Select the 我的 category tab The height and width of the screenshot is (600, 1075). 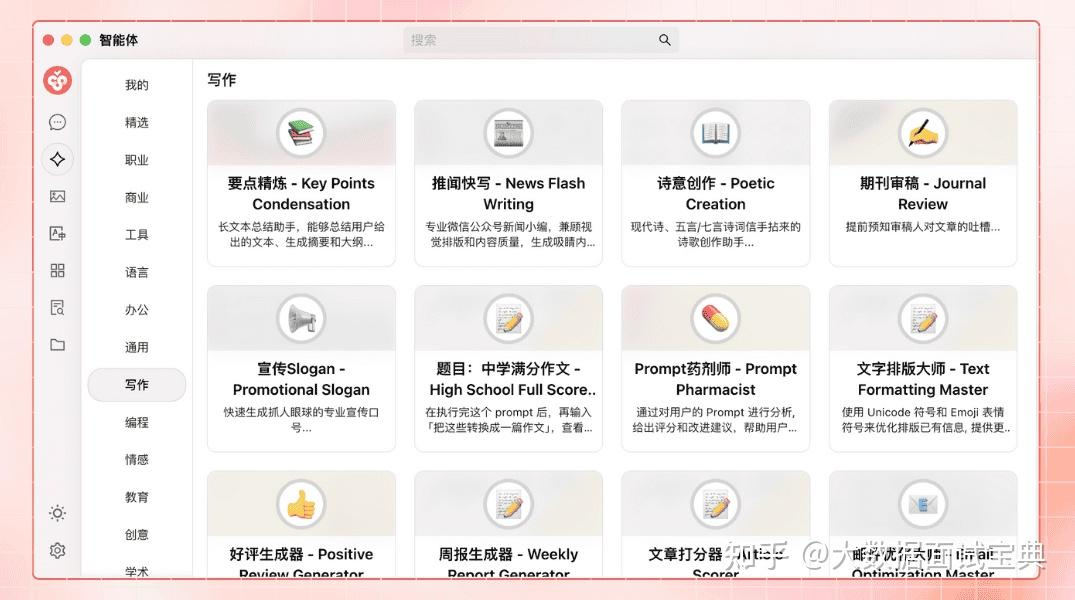point(136,85)
